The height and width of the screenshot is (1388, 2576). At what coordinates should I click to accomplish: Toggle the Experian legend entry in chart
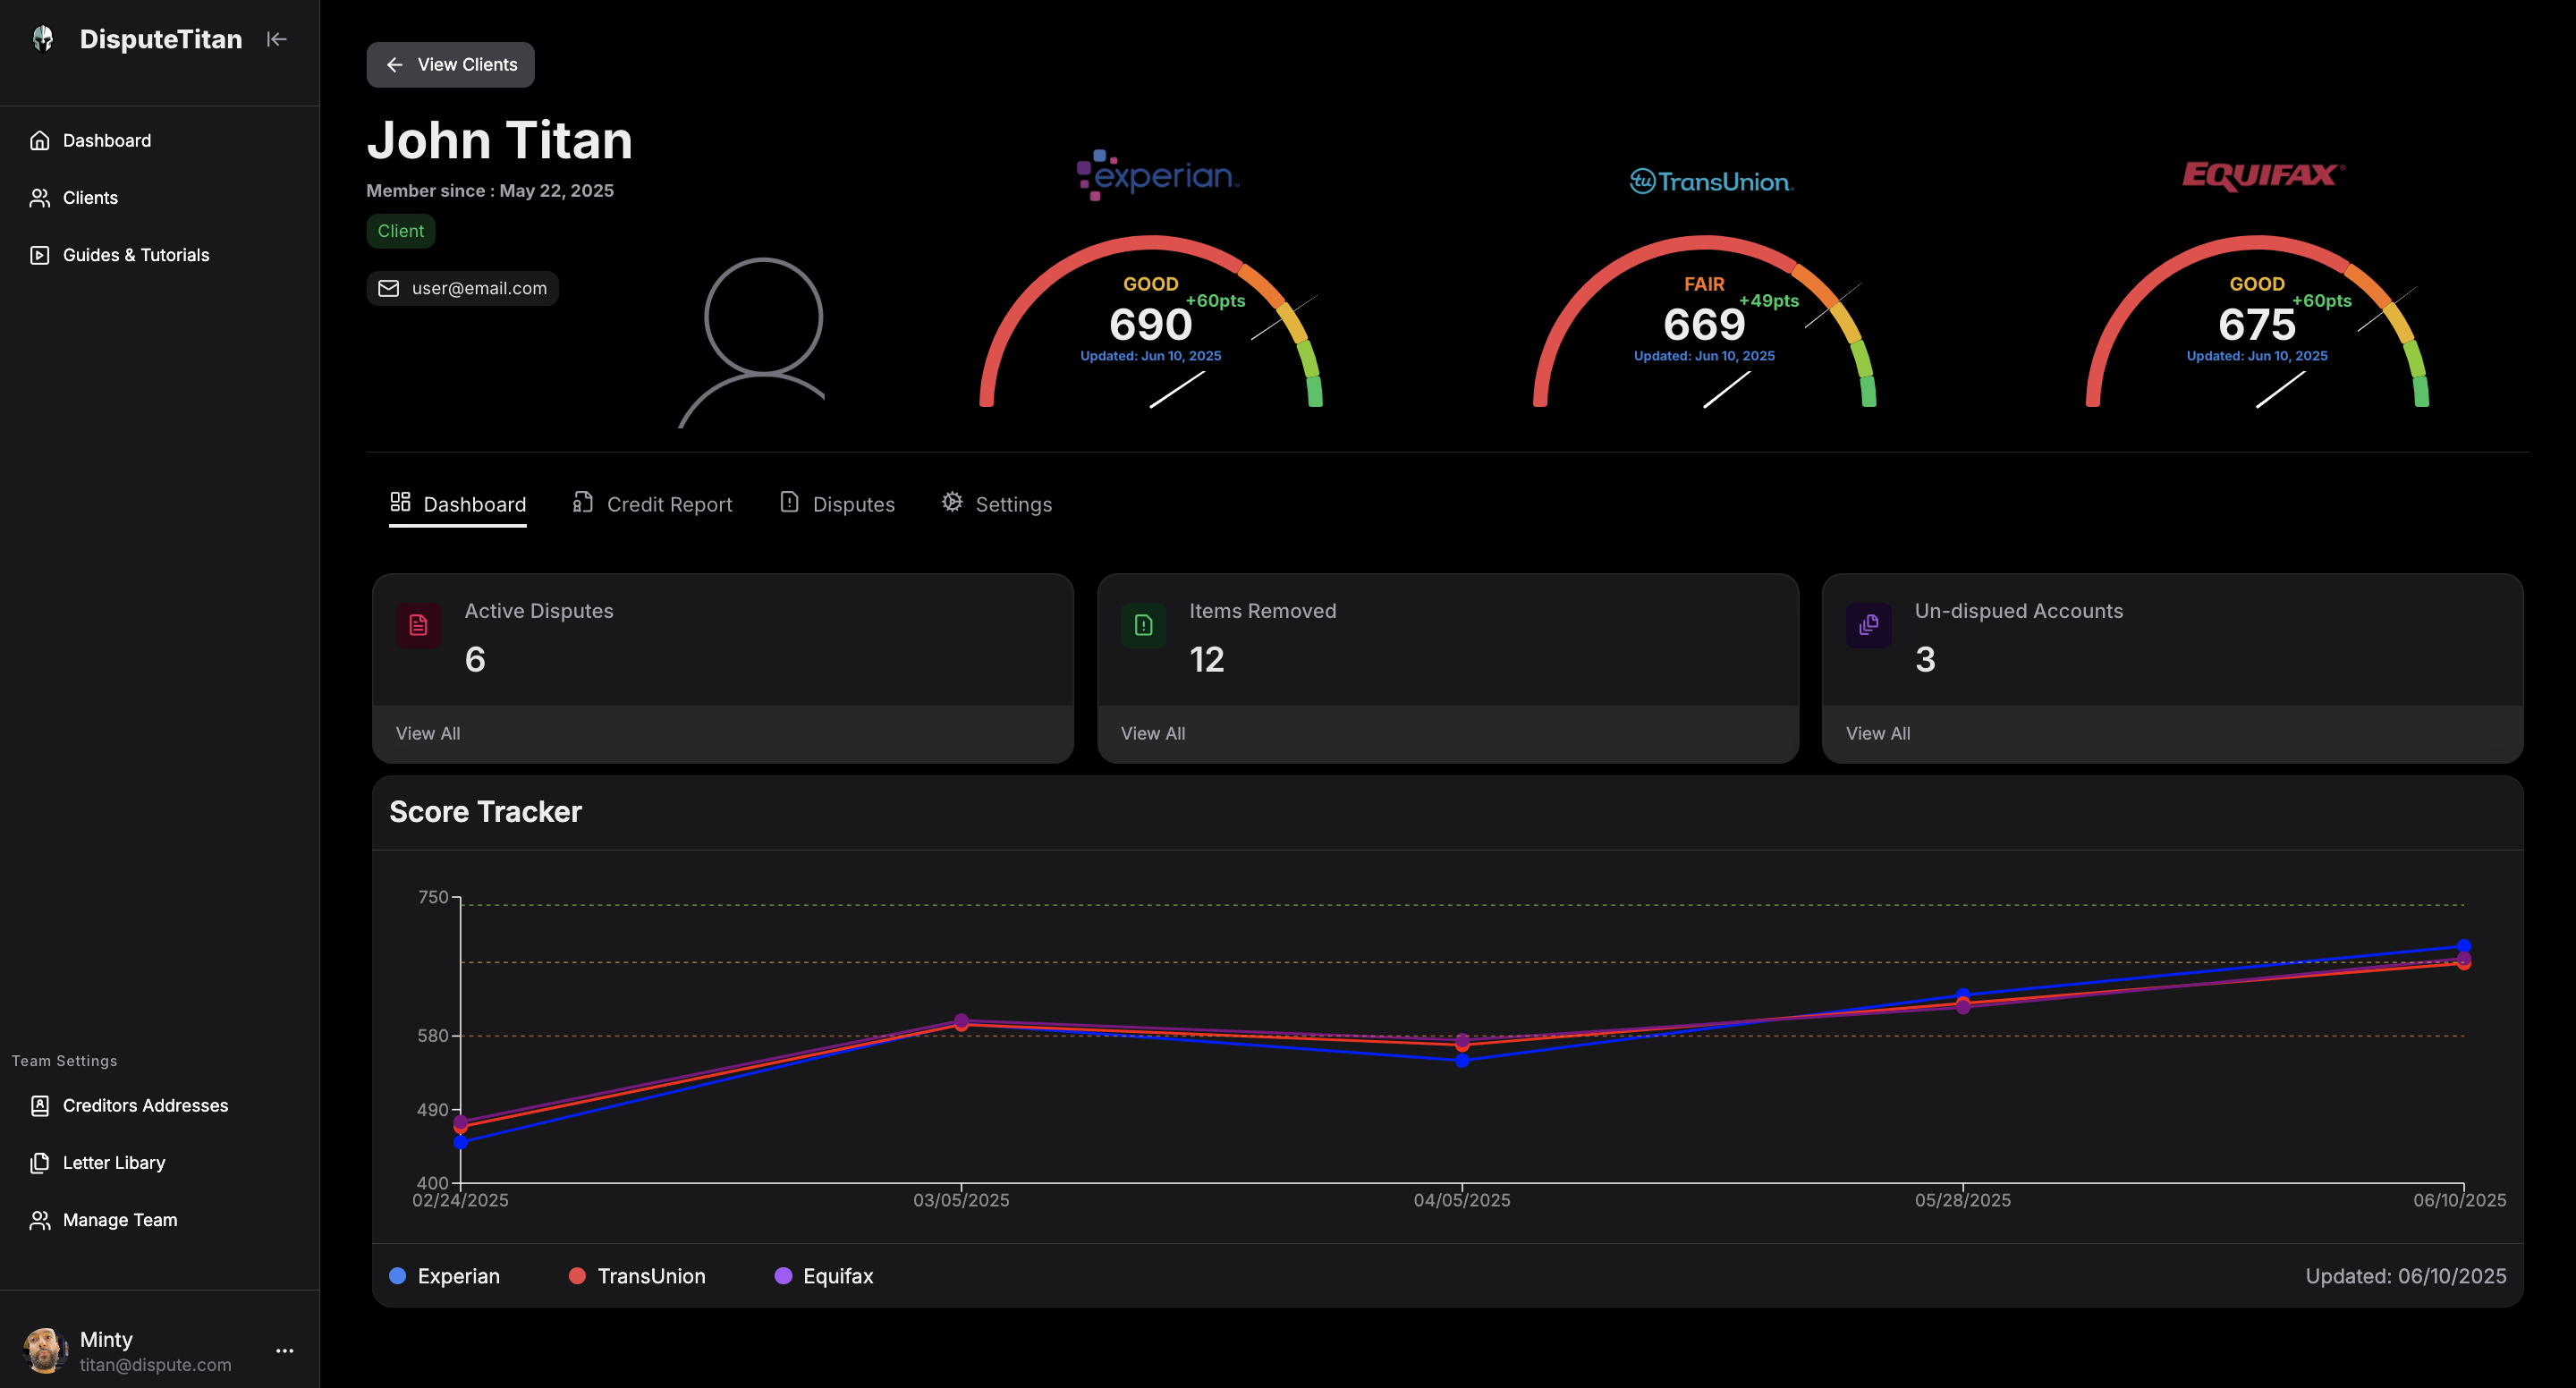tap(444, 1277)
